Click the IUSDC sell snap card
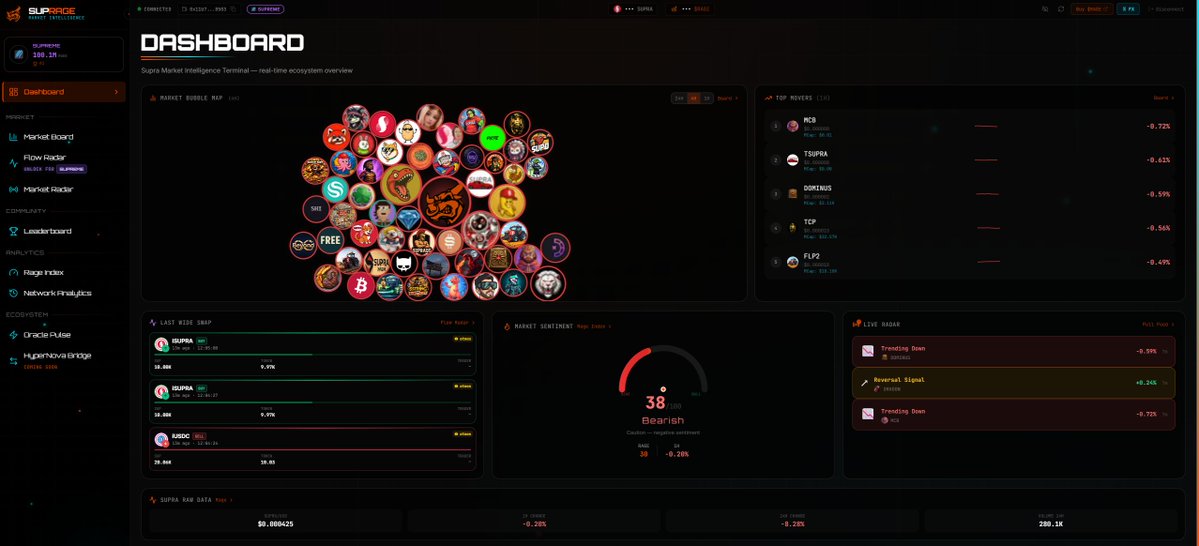Screen dimensions: 1199x546 pos(313,449)
